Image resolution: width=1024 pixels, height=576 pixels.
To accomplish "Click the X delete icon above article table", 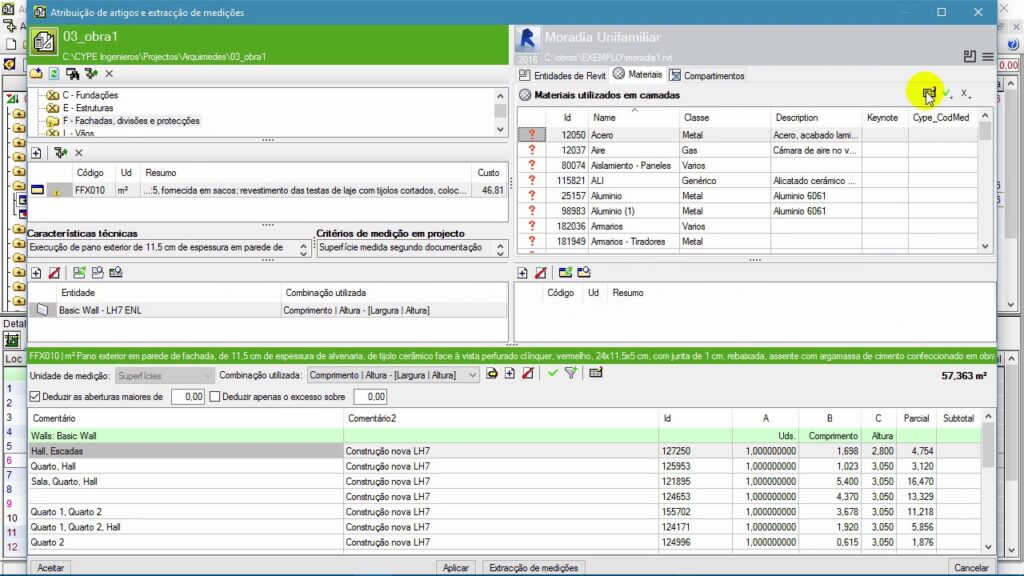I will (78, 152).
